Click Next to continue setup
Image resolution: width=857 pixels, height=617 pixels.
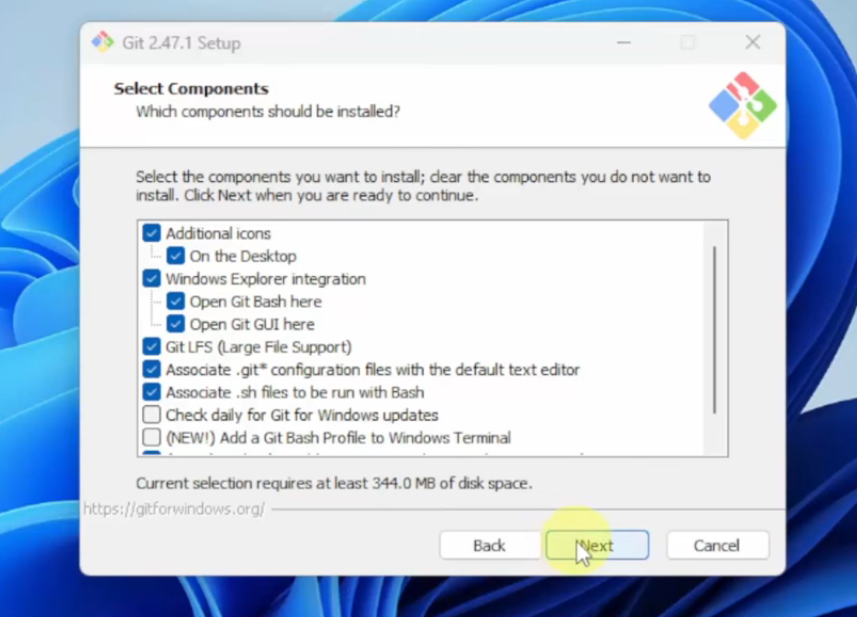[x=597, y=545]
